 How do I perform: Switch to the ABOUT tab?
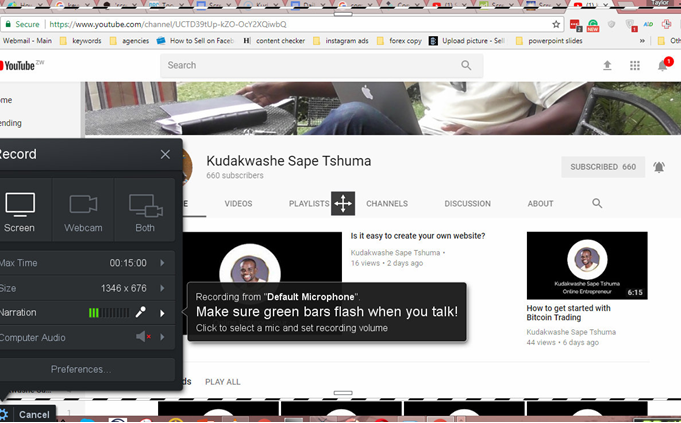[x=540, y=203]
